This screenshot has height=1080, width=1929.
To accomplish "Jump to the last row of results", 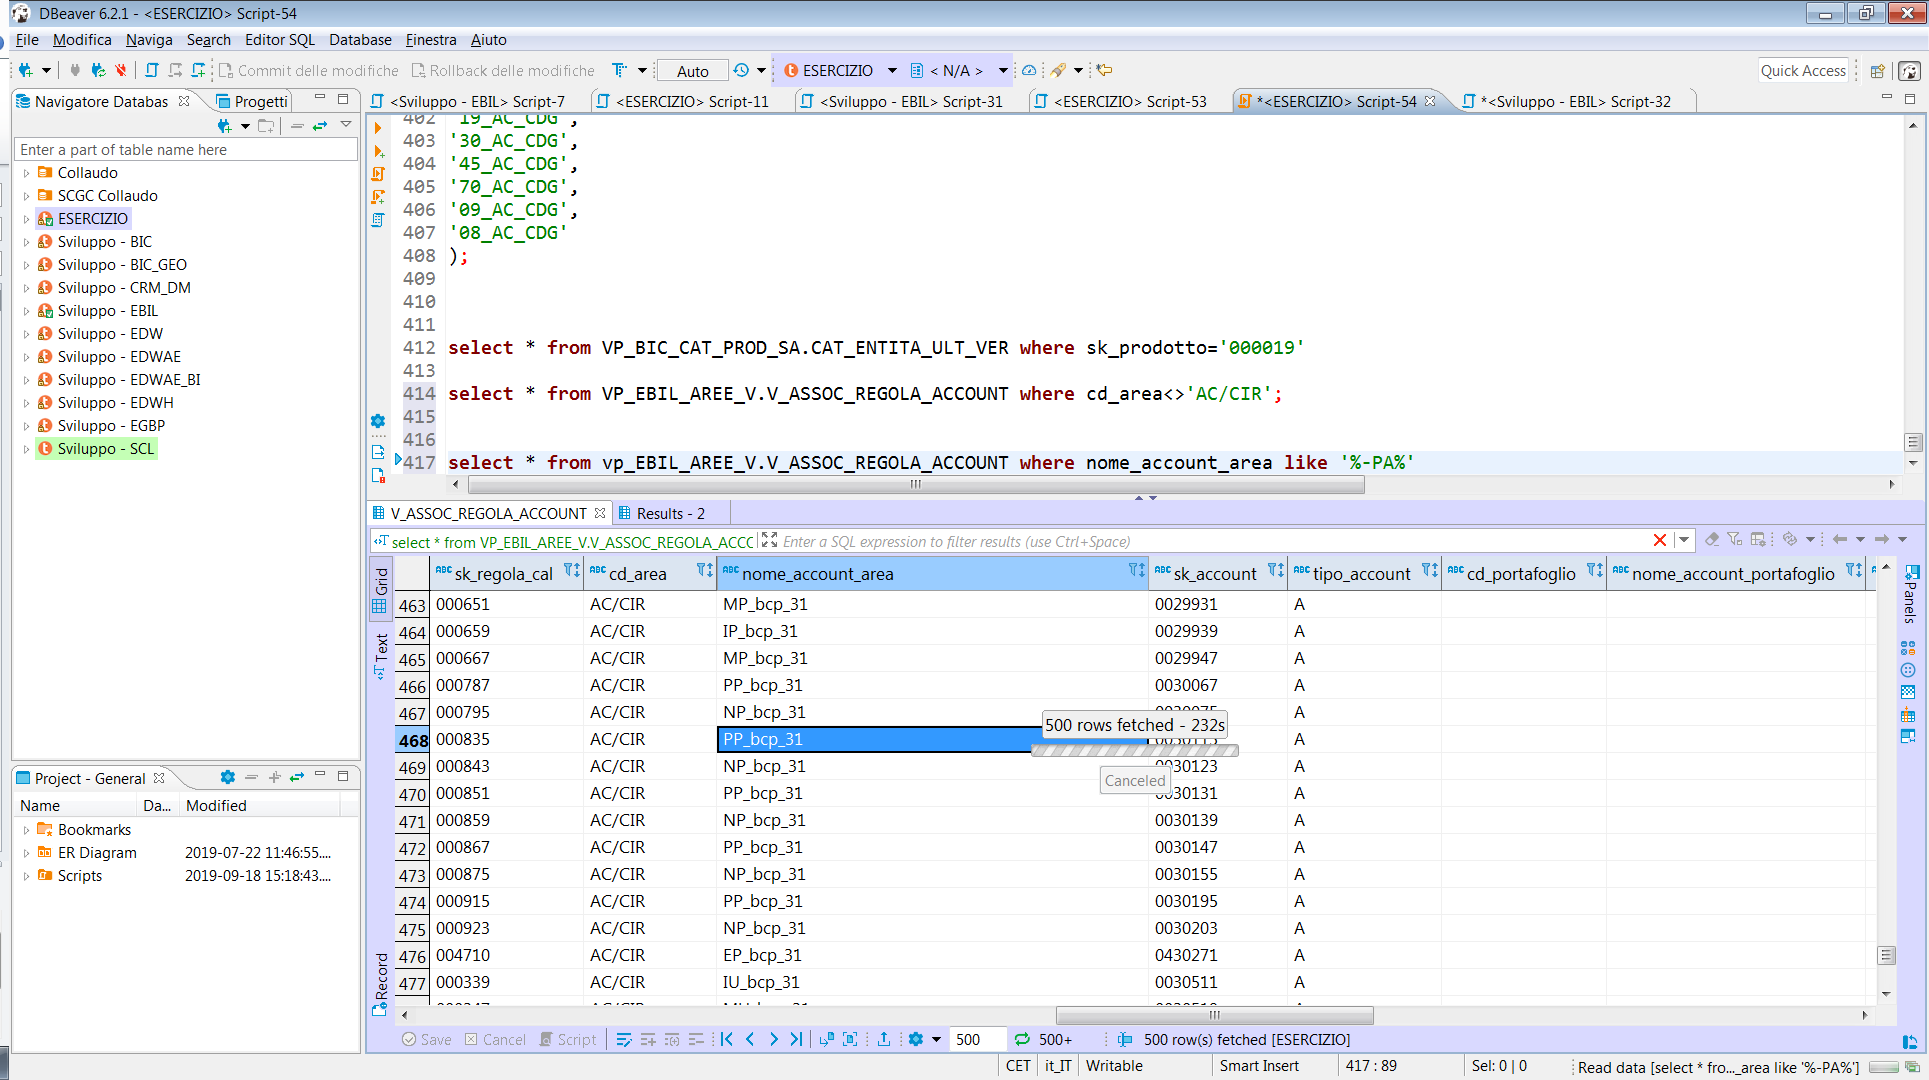I will pyautogui.click(x=796, y=1039).
